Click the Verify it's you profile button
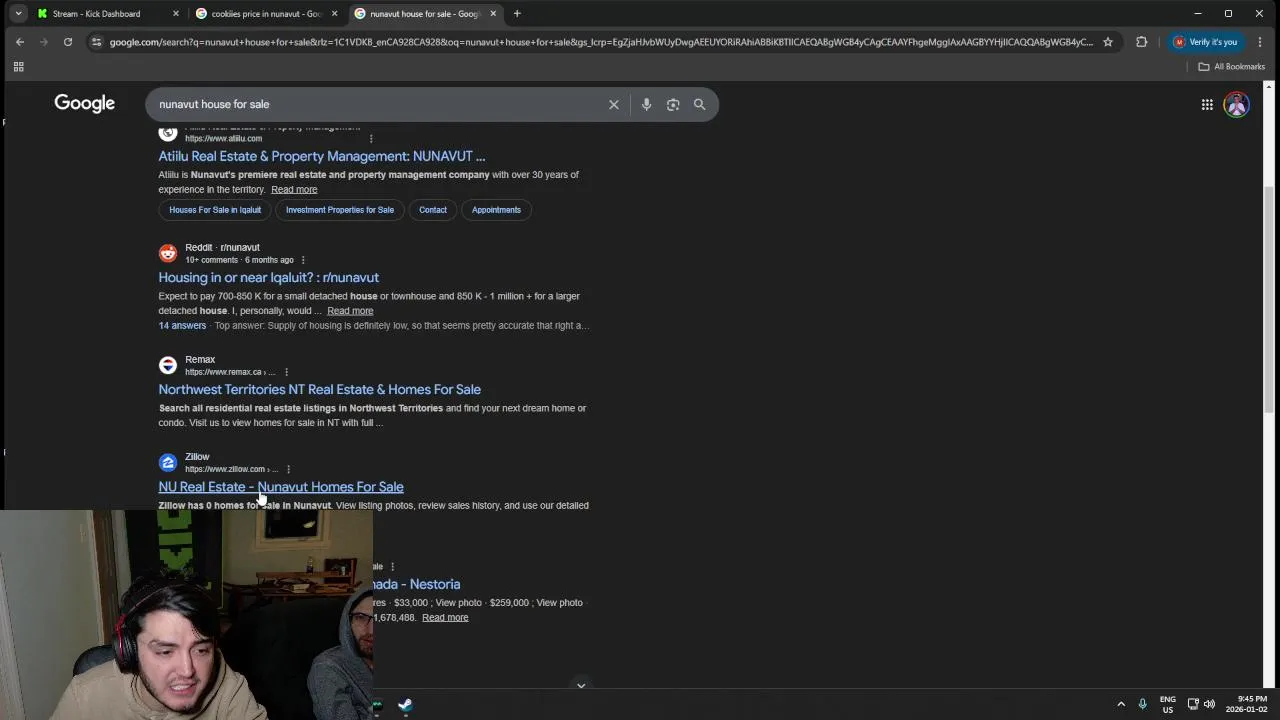The height and width of the screenshot is (720, 1280). (1205, 42)
